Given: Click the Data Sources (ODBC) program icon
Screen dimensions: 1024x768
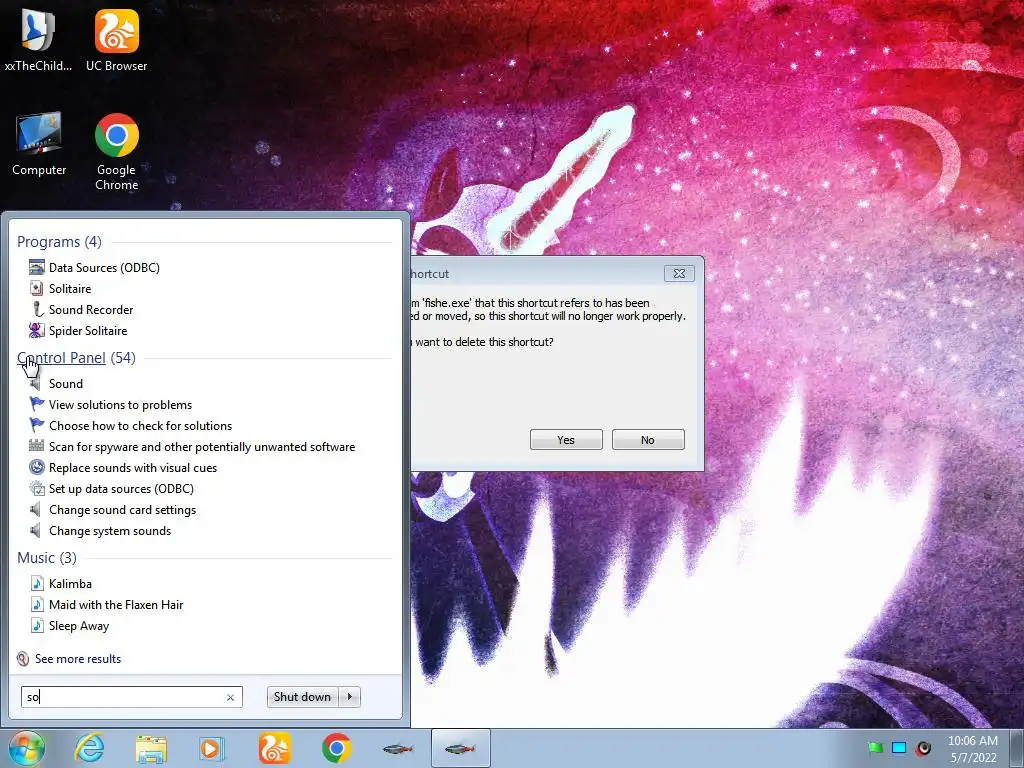Looking at the screenshot, I should point(37,267).
